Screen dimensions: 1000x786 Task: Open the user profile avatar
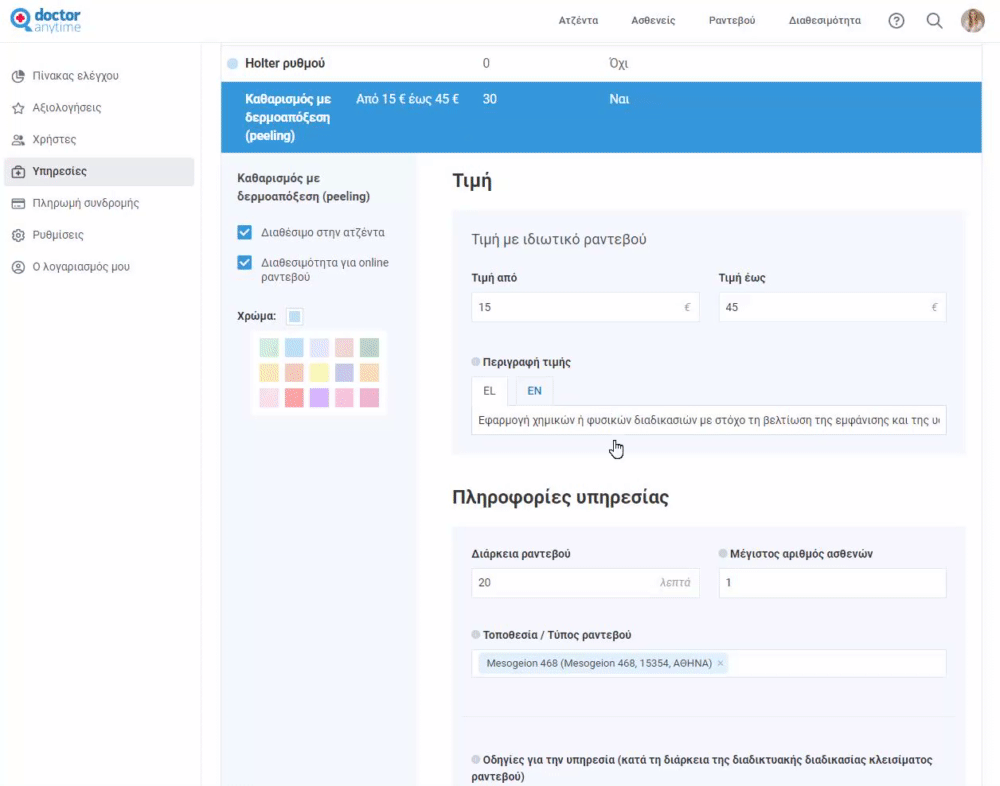[973, 20]
